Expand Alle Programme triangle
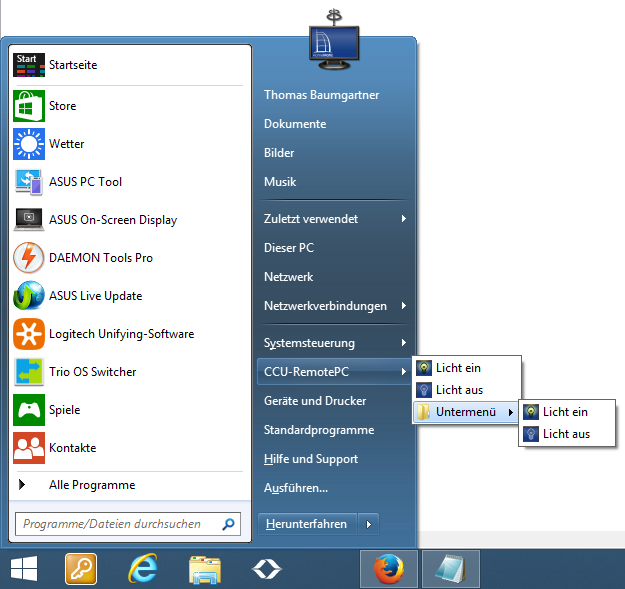 22,485
